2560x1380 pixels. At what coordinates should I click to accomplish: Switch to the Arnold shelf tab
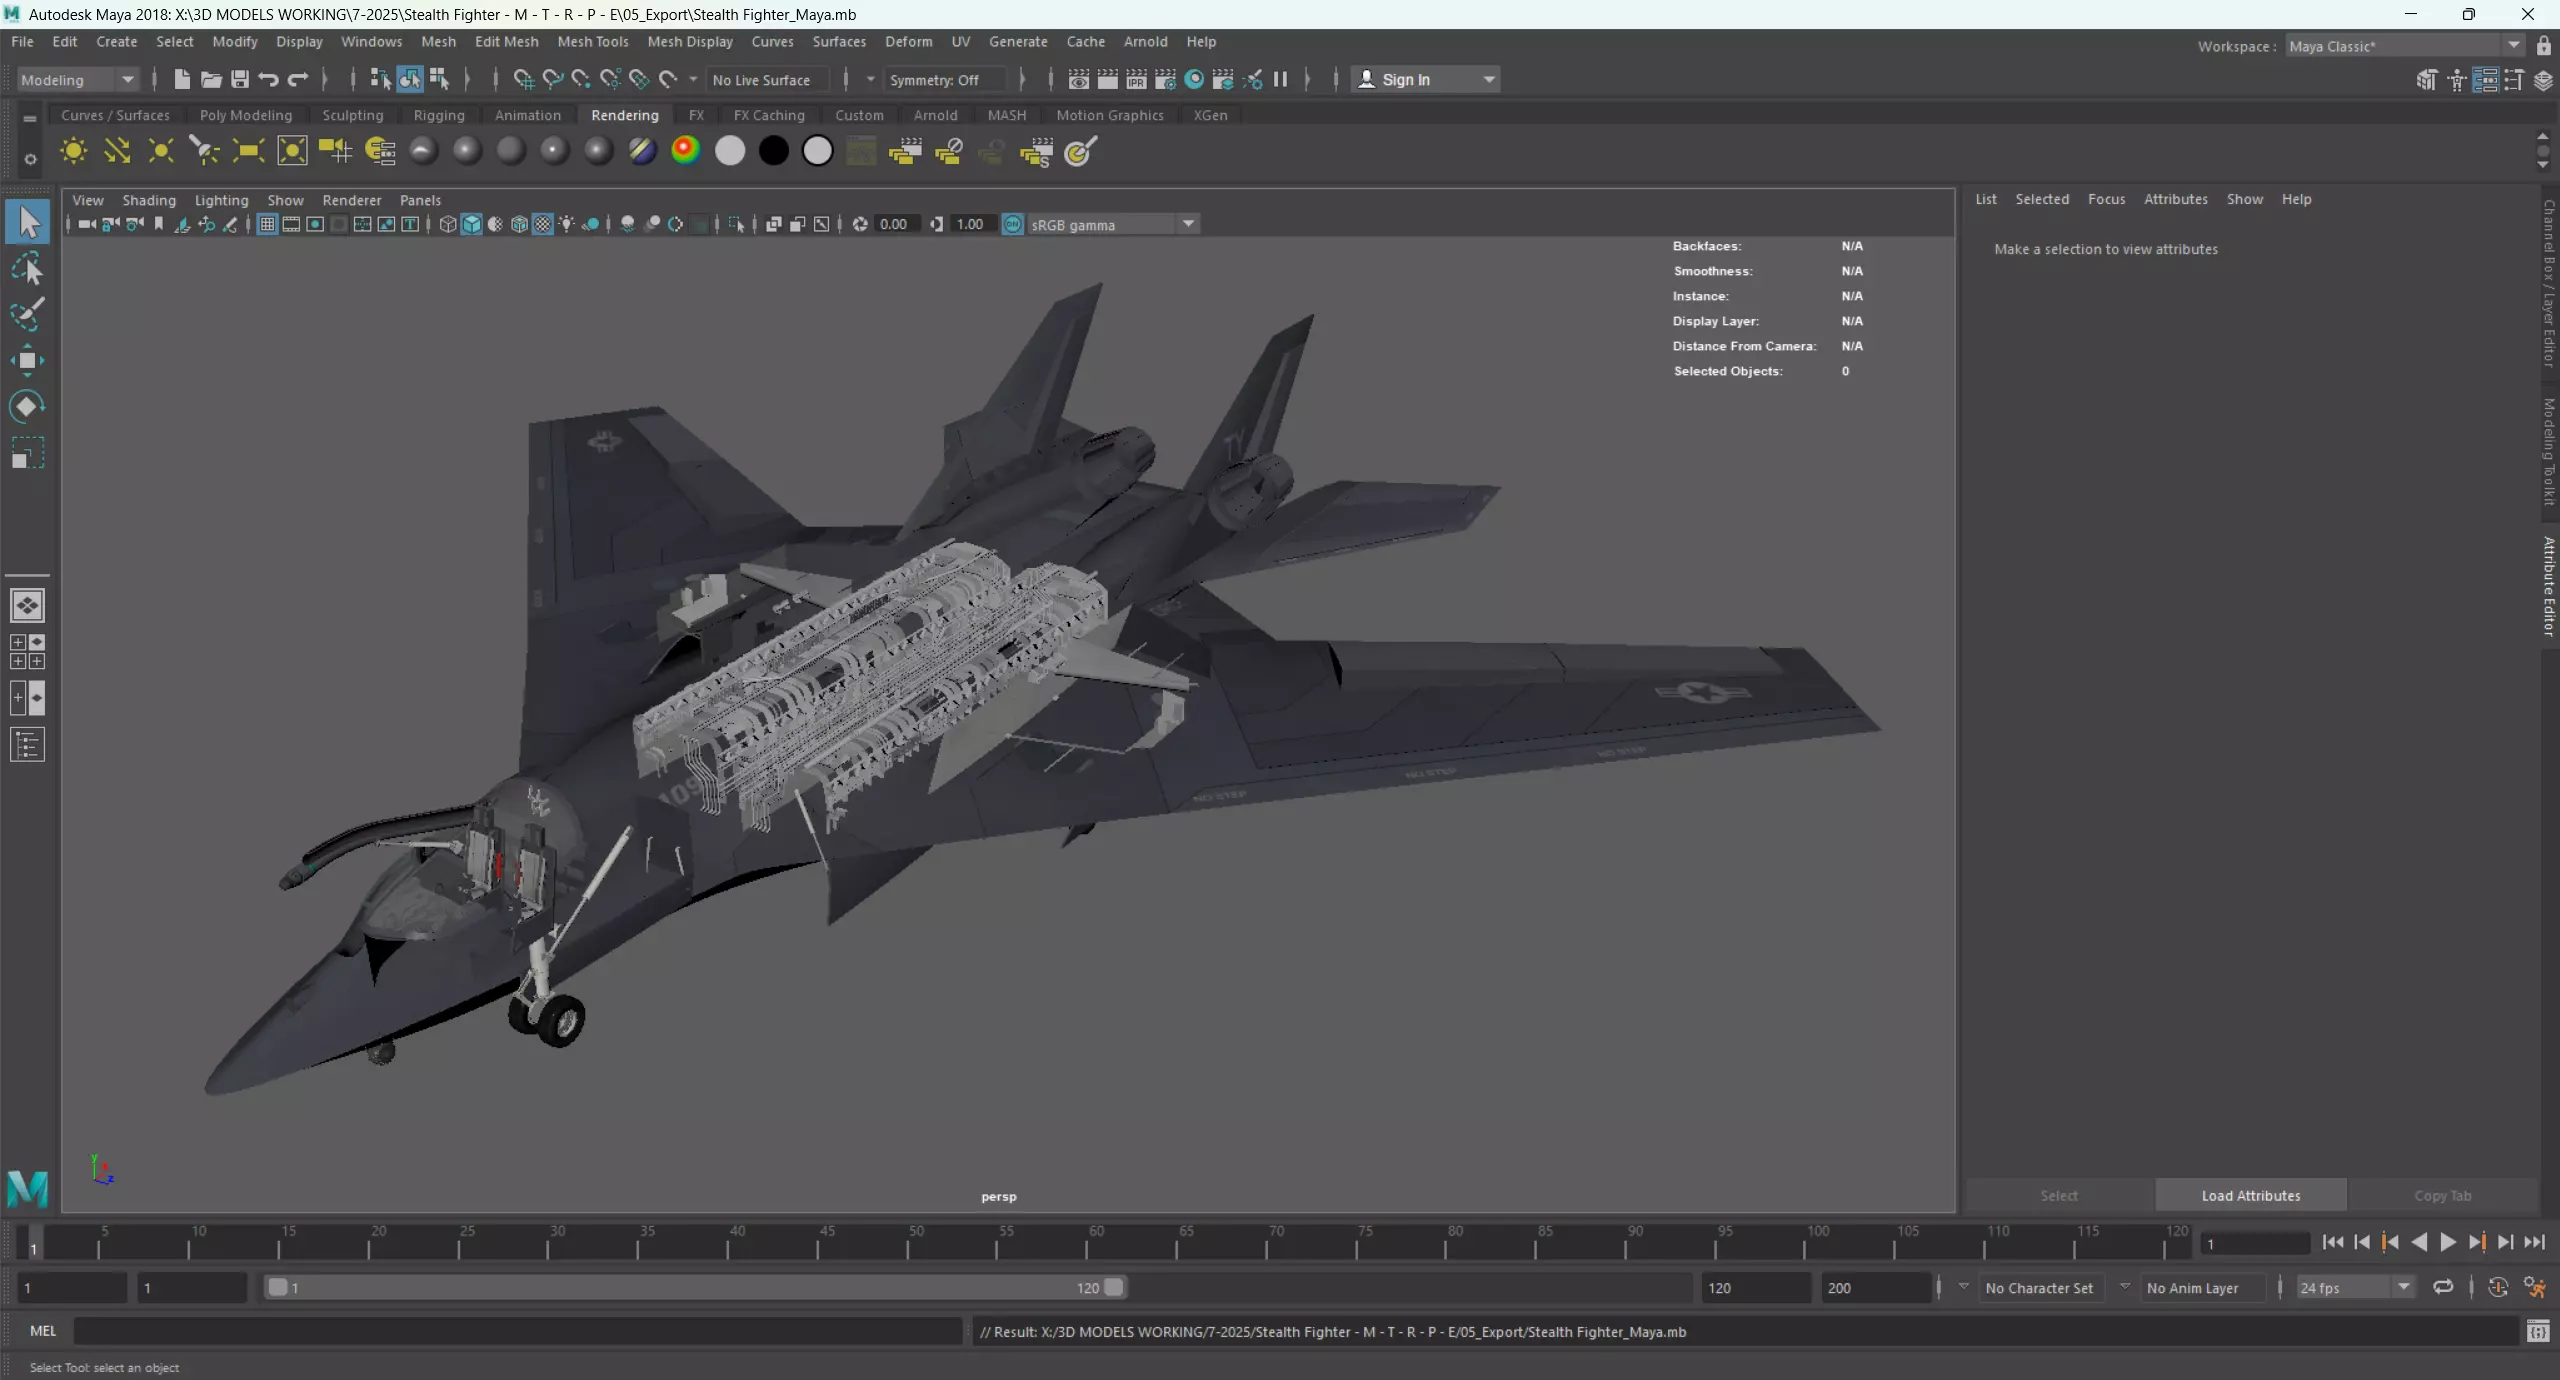(935, 115)
